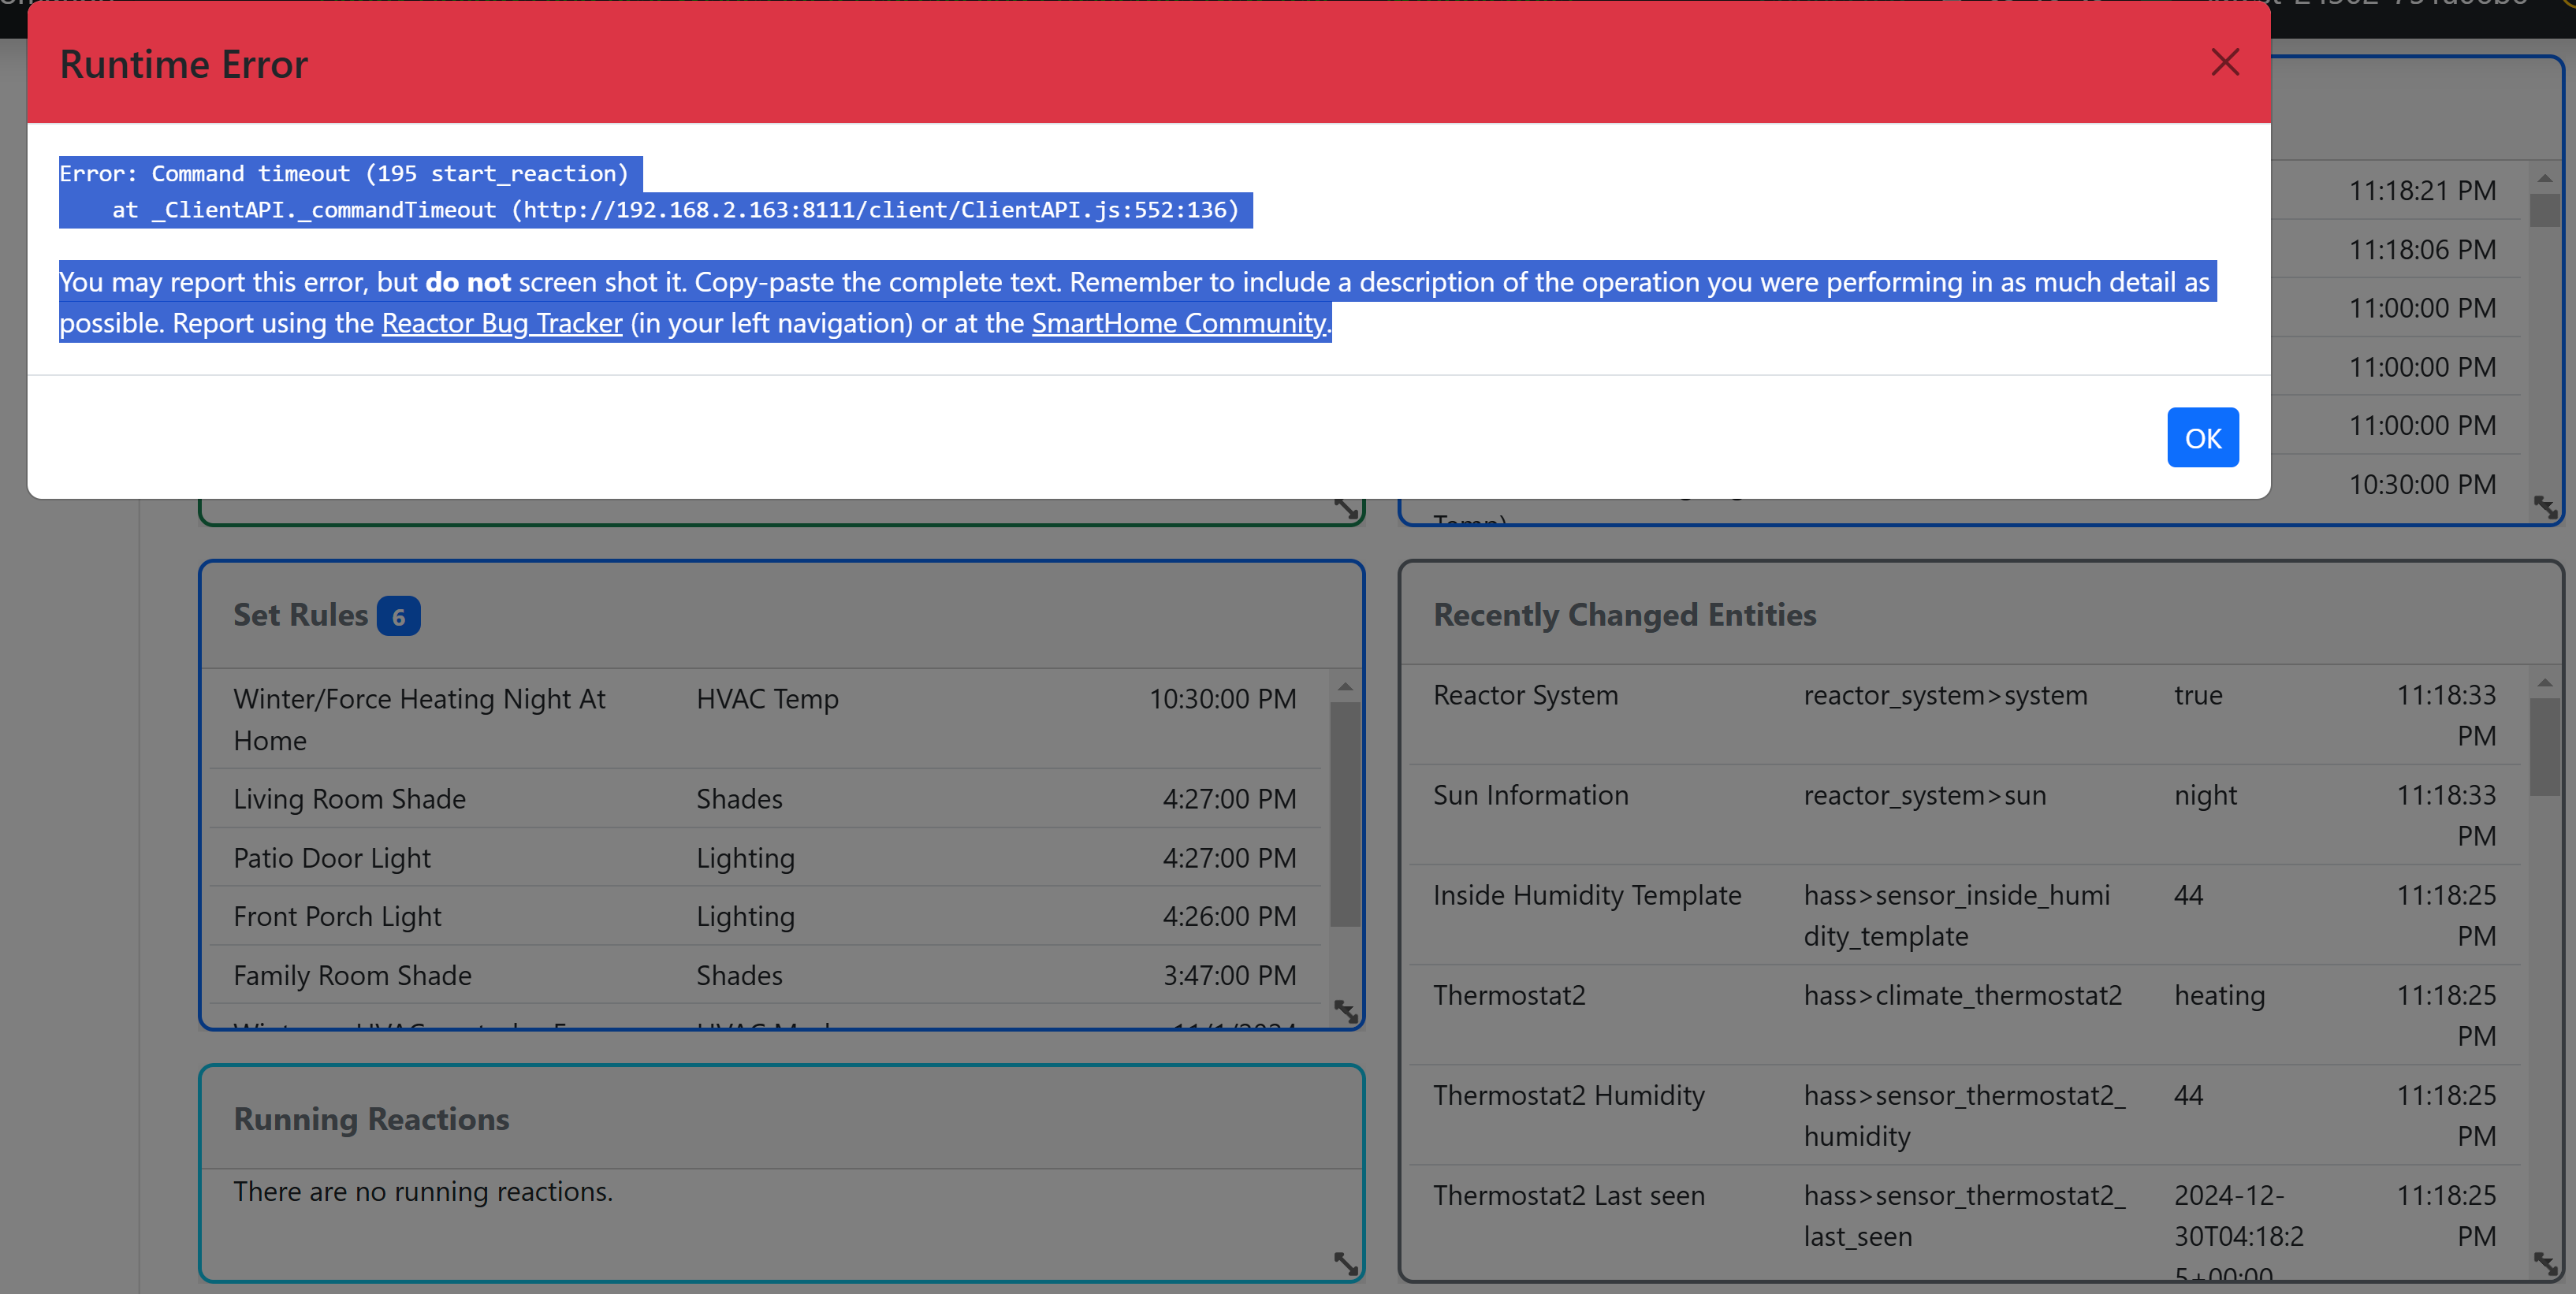Click 'hass>climate_thermostat2' entity ID
This screenshot has width=2576, height=1294.
tap(1962, 995)
